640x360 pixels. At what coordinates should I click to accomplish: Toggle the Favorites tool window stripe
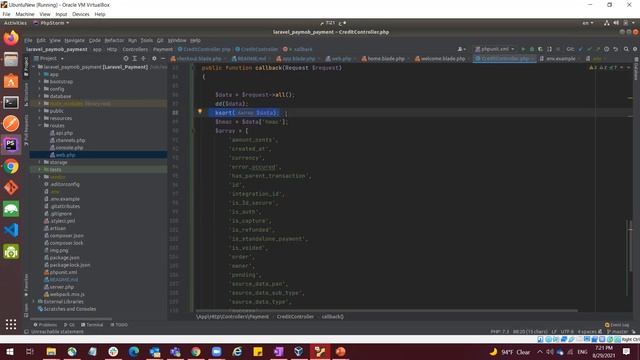click(x=26, y=284)
